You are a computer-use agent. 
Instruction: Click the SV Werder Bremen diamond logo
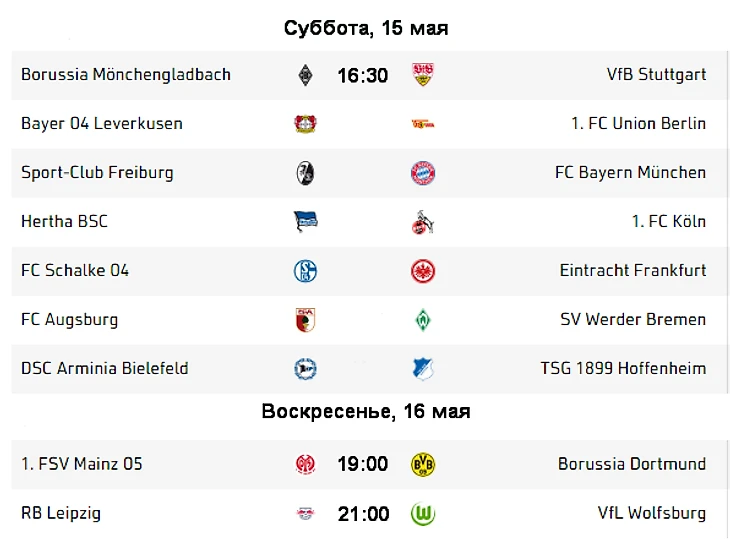[x=423, y=320]
